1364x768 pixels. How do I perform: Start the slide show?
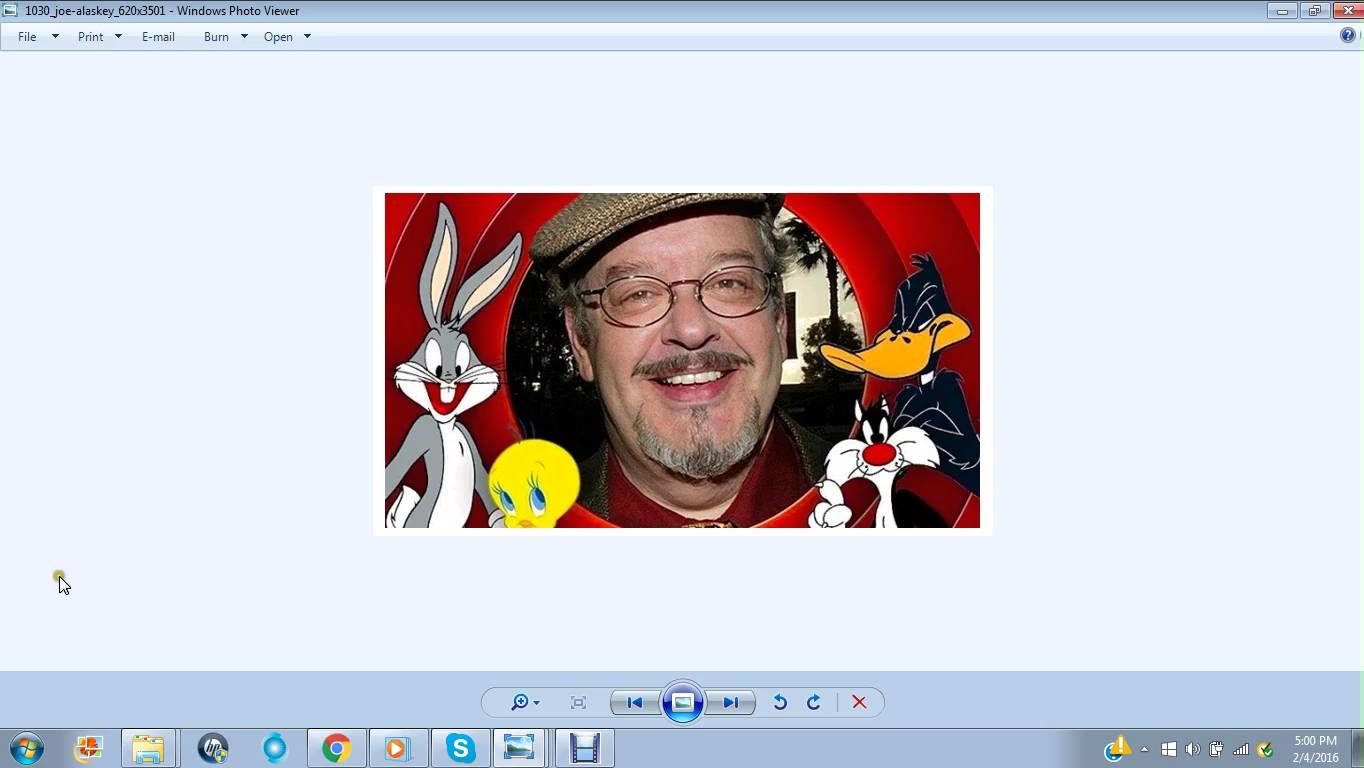point(683,702)
